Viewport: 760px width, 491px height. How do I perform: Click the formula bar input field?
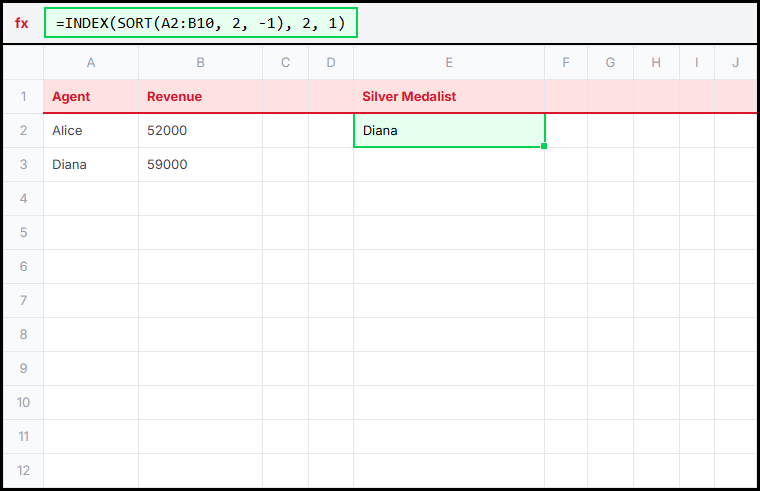[201, 24]
